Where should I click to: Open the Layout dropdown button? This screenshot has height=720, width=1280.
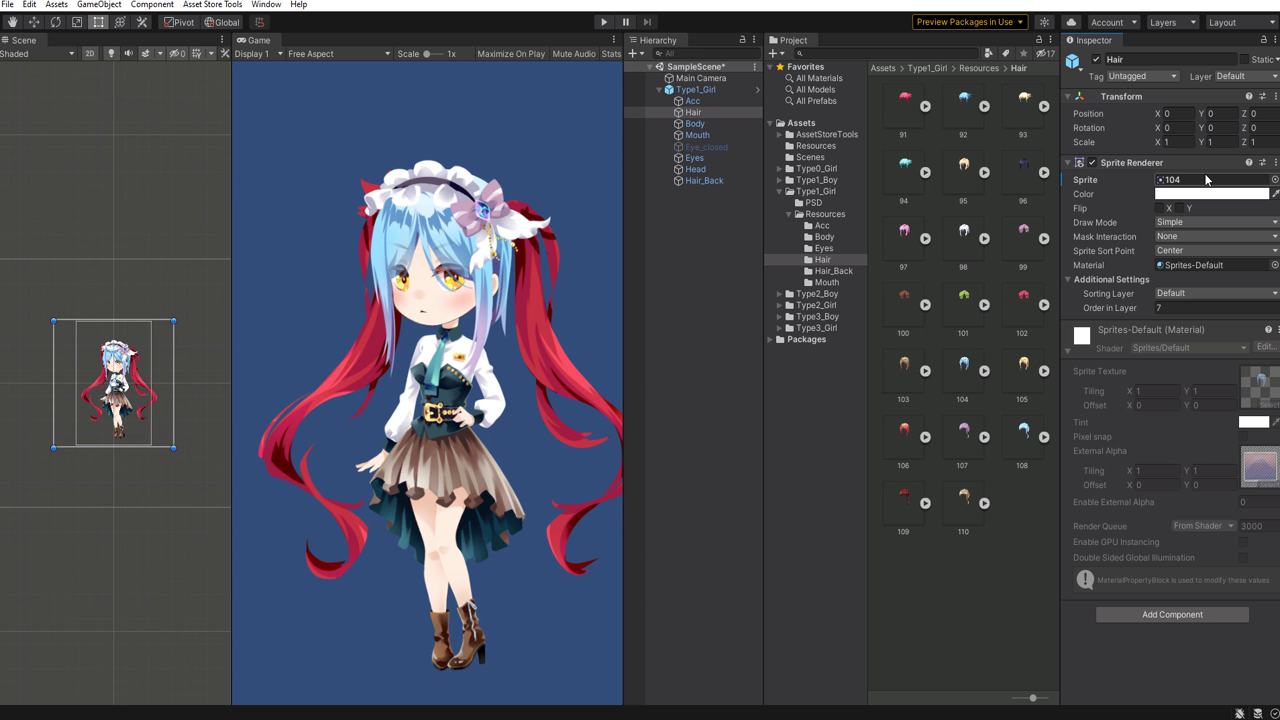click(x=1241, y=22)
